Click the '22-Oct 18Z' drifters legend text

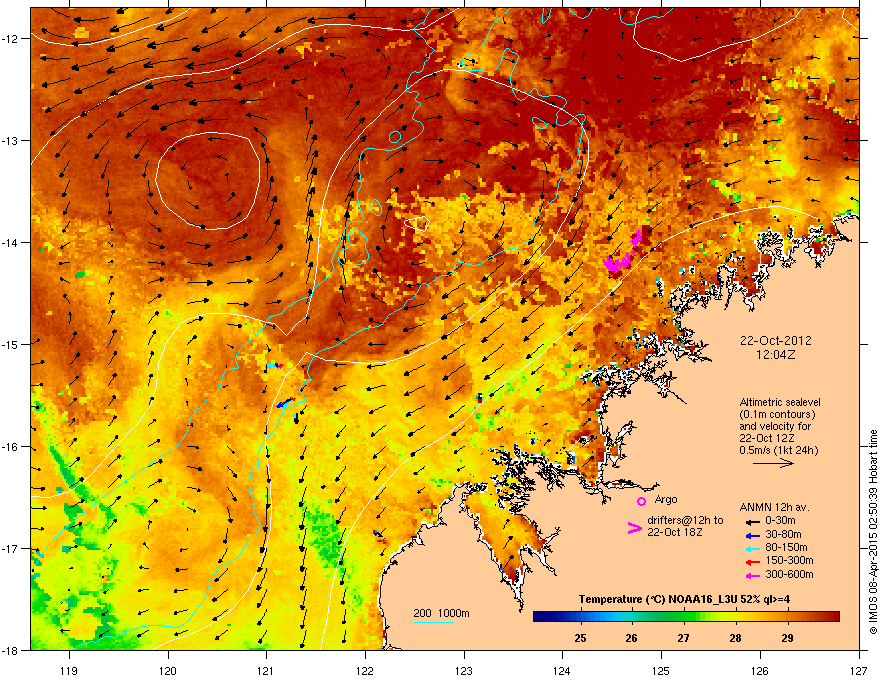[674, 532]
